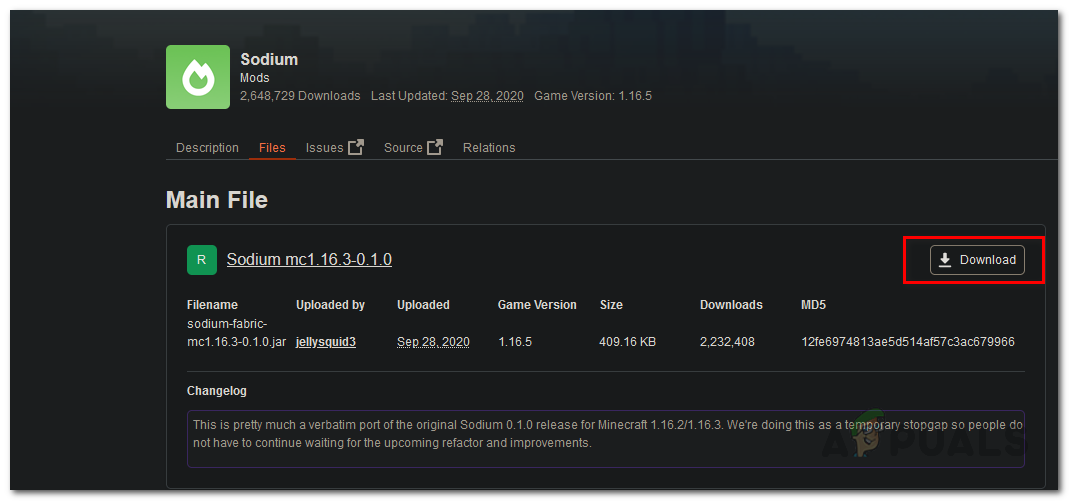The height and width of the screenshot is (501, 1069).
Task: Click the Sep 28, 2020 uploaded date
Action: [x=434, y=342]
